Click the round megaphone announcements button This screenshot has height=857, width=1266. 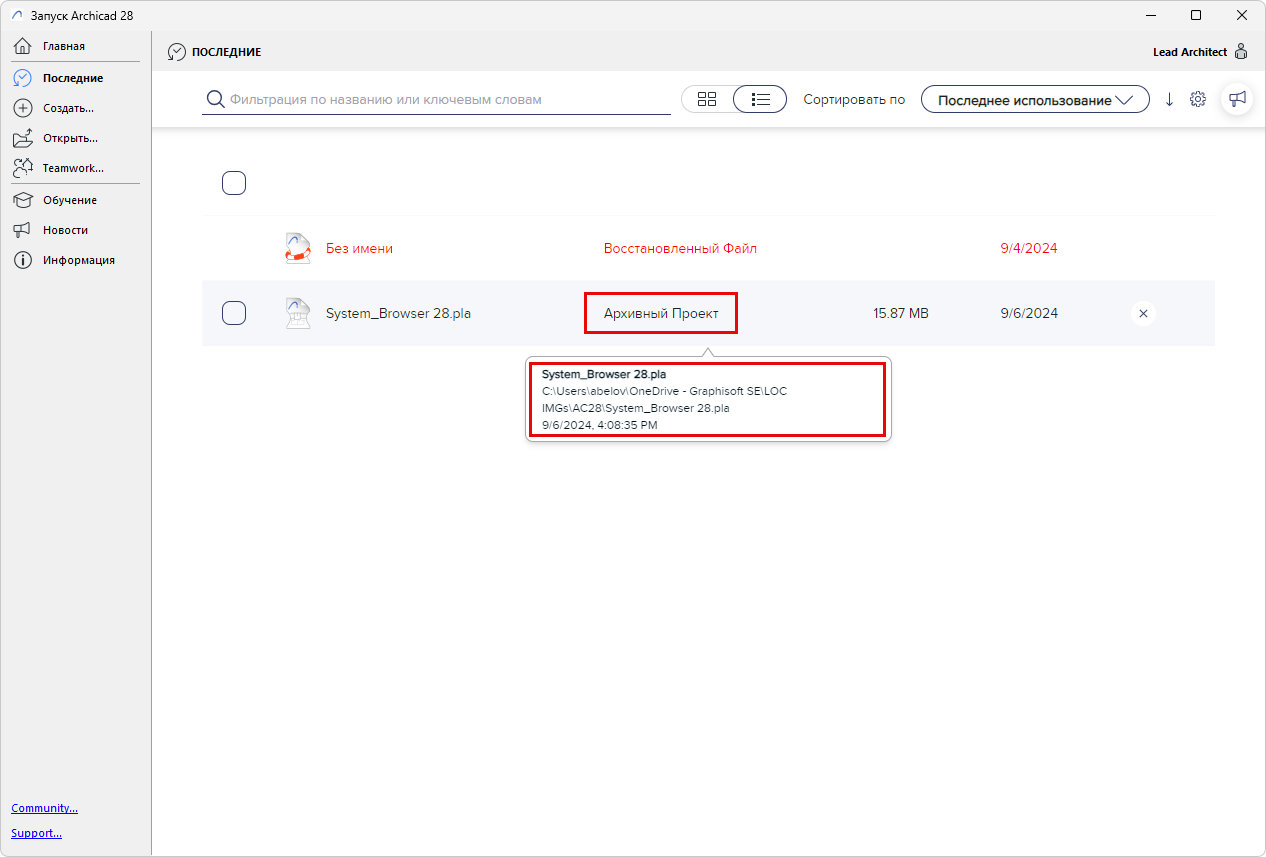1237,99
